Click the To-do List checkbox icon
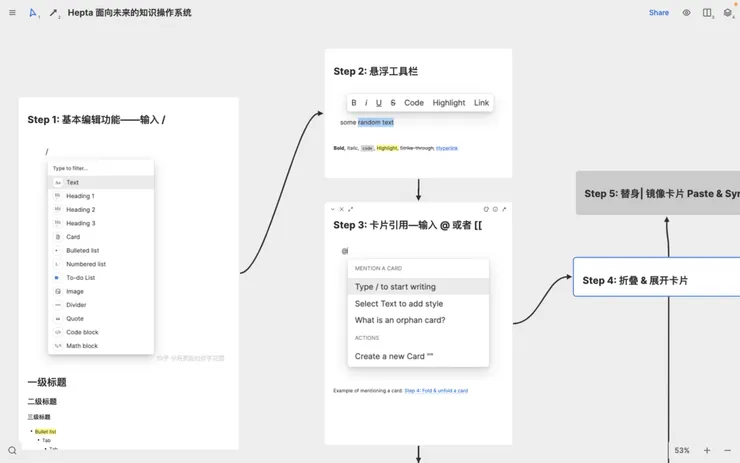This screenshot has width=740, height=463. [x=58, y=278]
